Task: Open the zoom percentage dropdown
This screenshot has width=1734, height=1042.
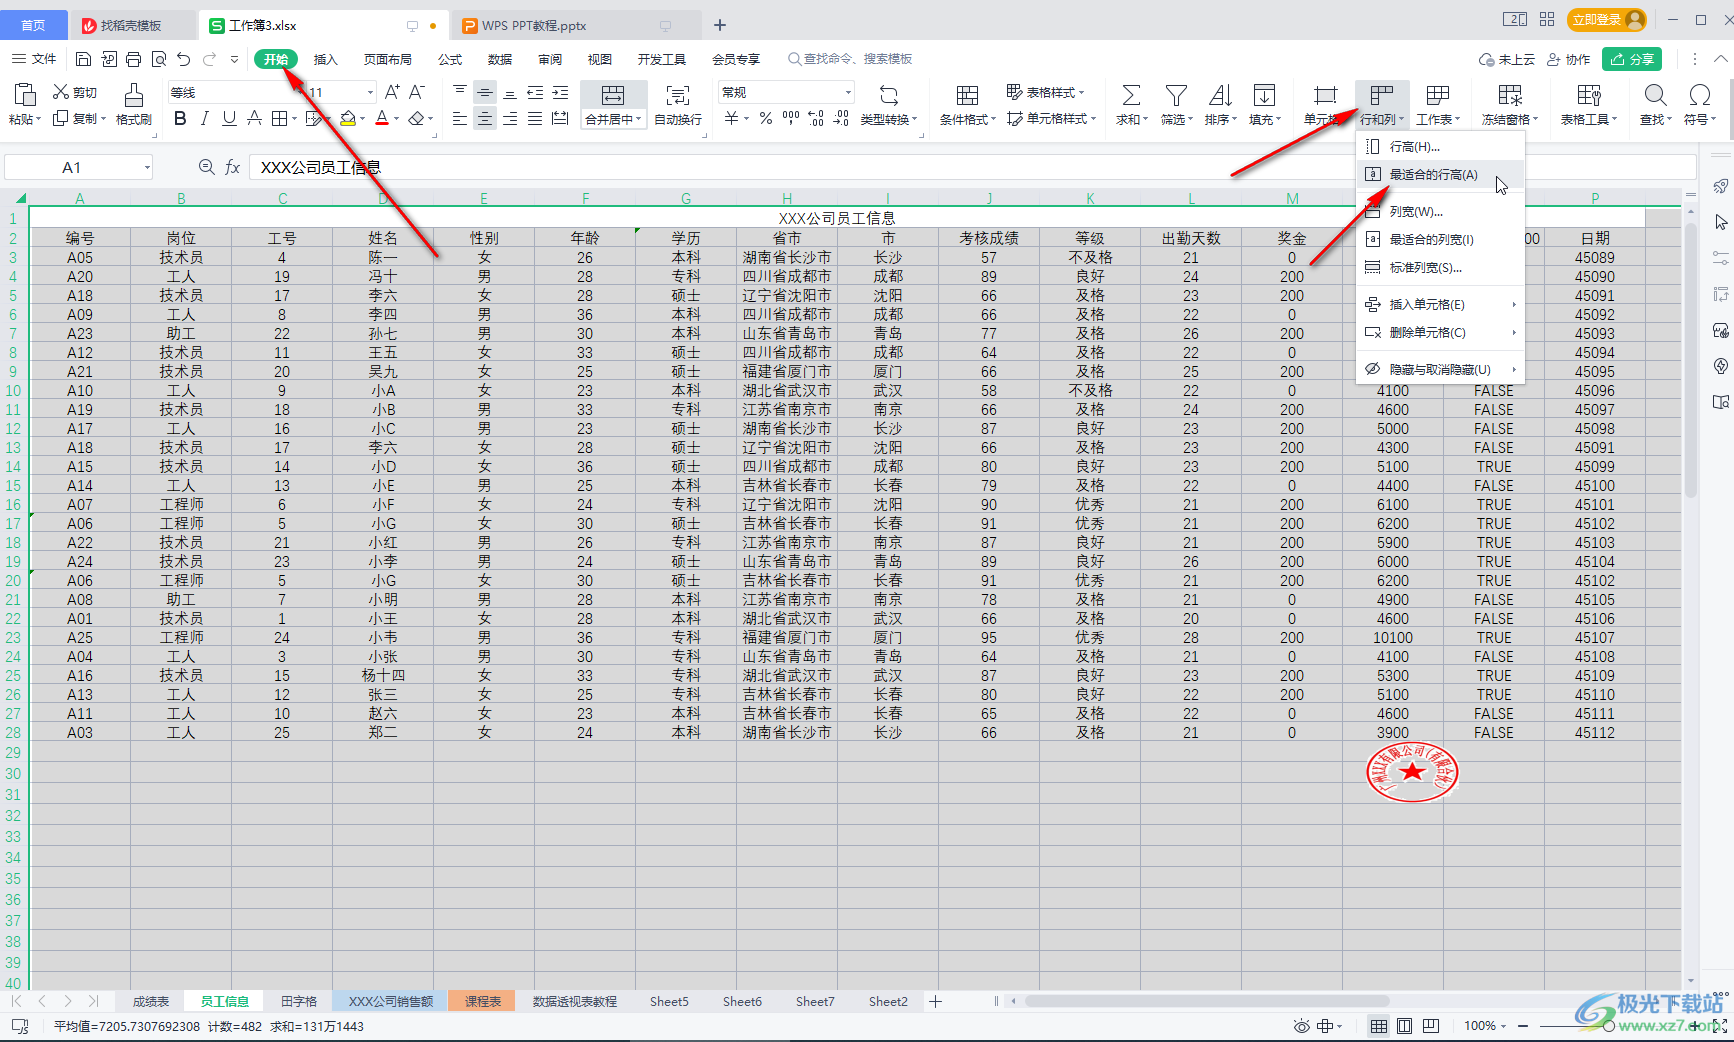Action: tap(1485, 1026)
